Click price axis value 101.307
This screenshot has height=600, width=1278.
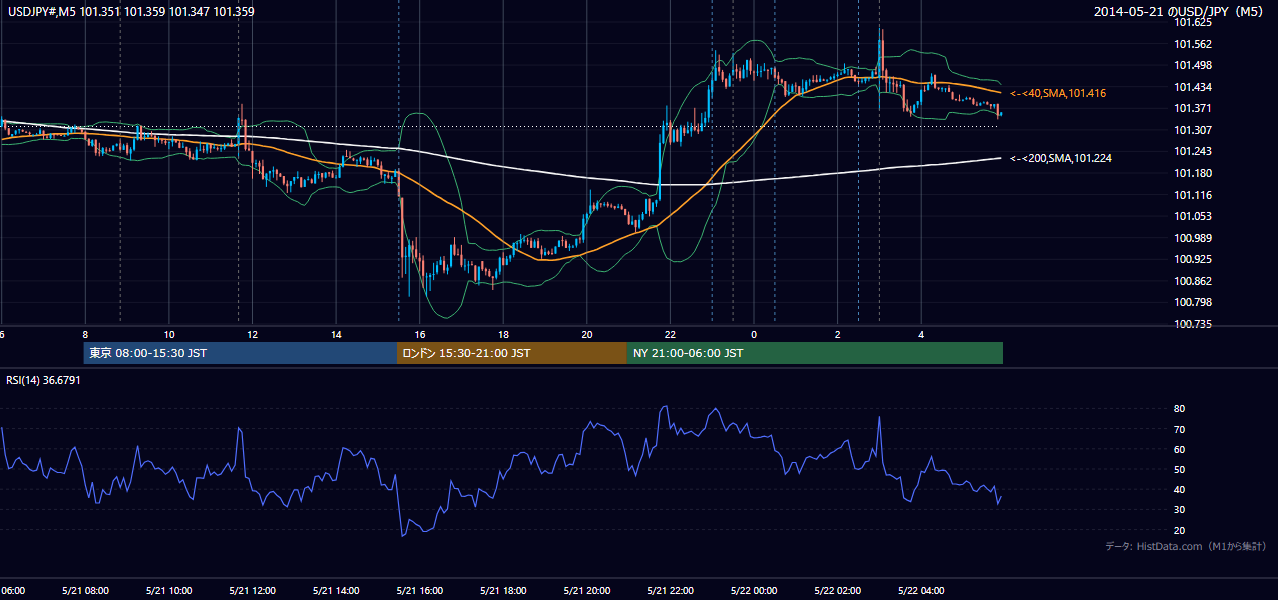(1193, 130)
